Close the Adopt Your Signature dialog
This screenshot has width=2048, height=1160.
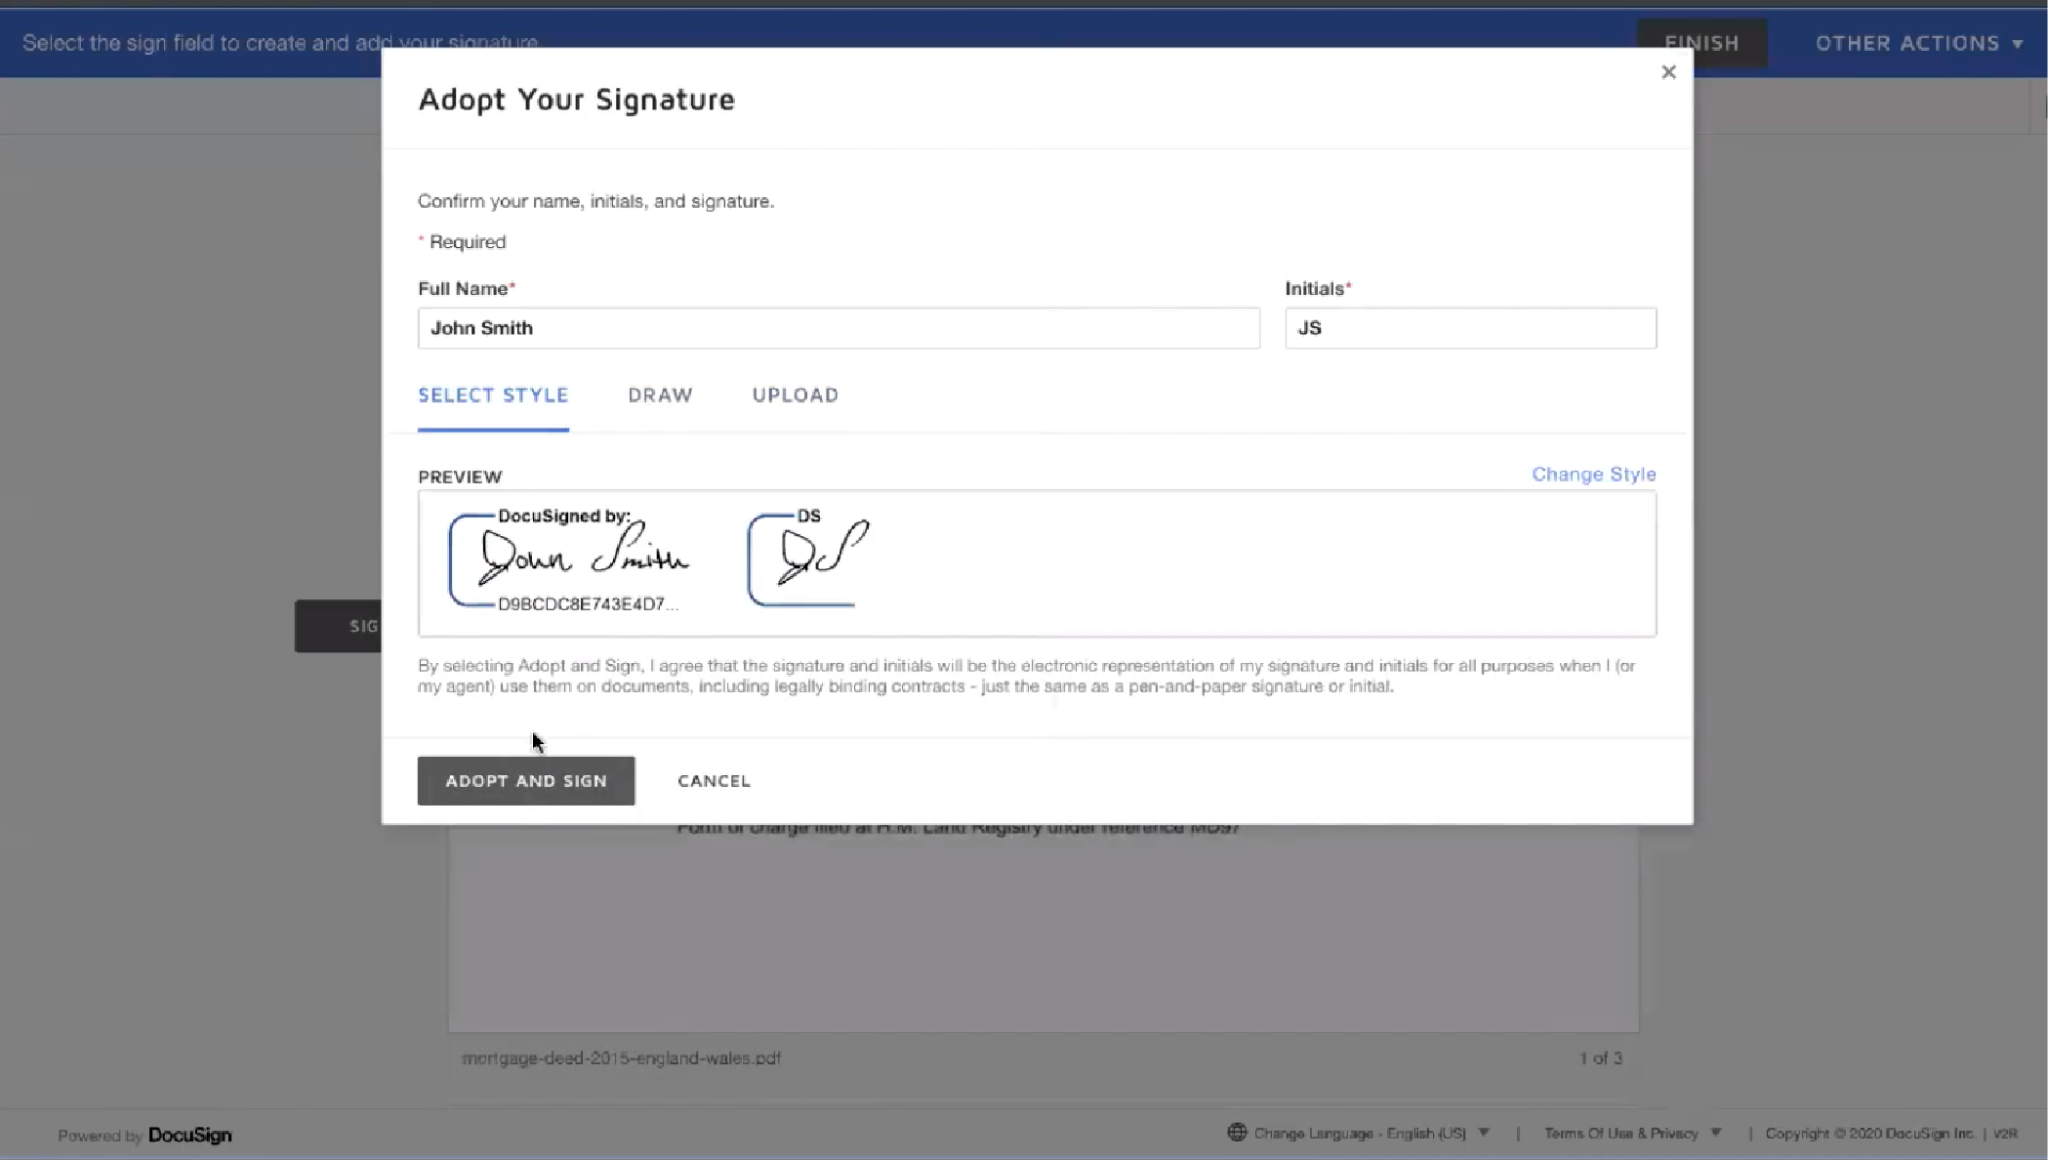pyautogui.click(x=1667, y=71)
